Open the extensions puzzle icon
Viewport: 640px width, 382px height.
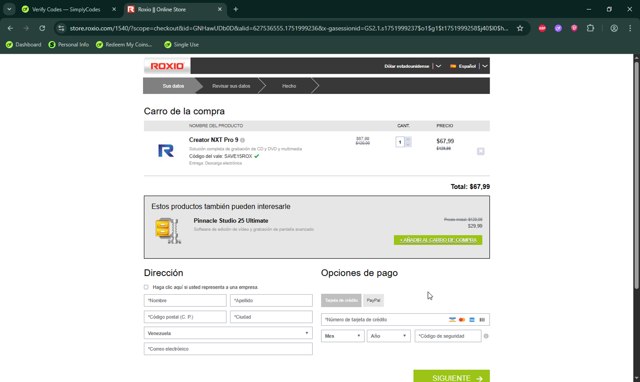coord(590,28)
